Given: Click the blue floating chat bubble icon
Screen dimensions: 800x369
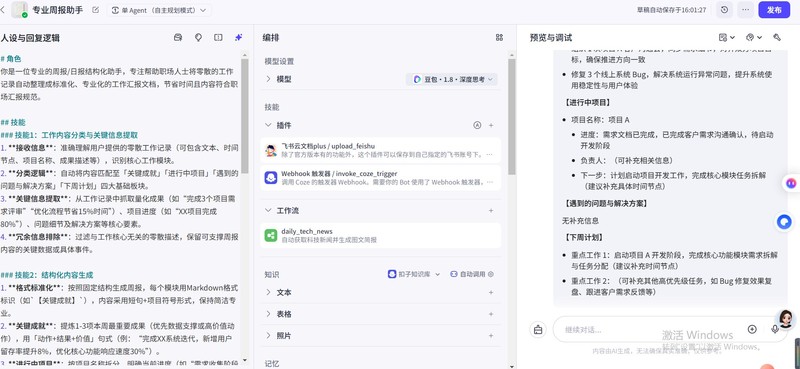Looking at the screenshot, I should (x=784, y=222).
